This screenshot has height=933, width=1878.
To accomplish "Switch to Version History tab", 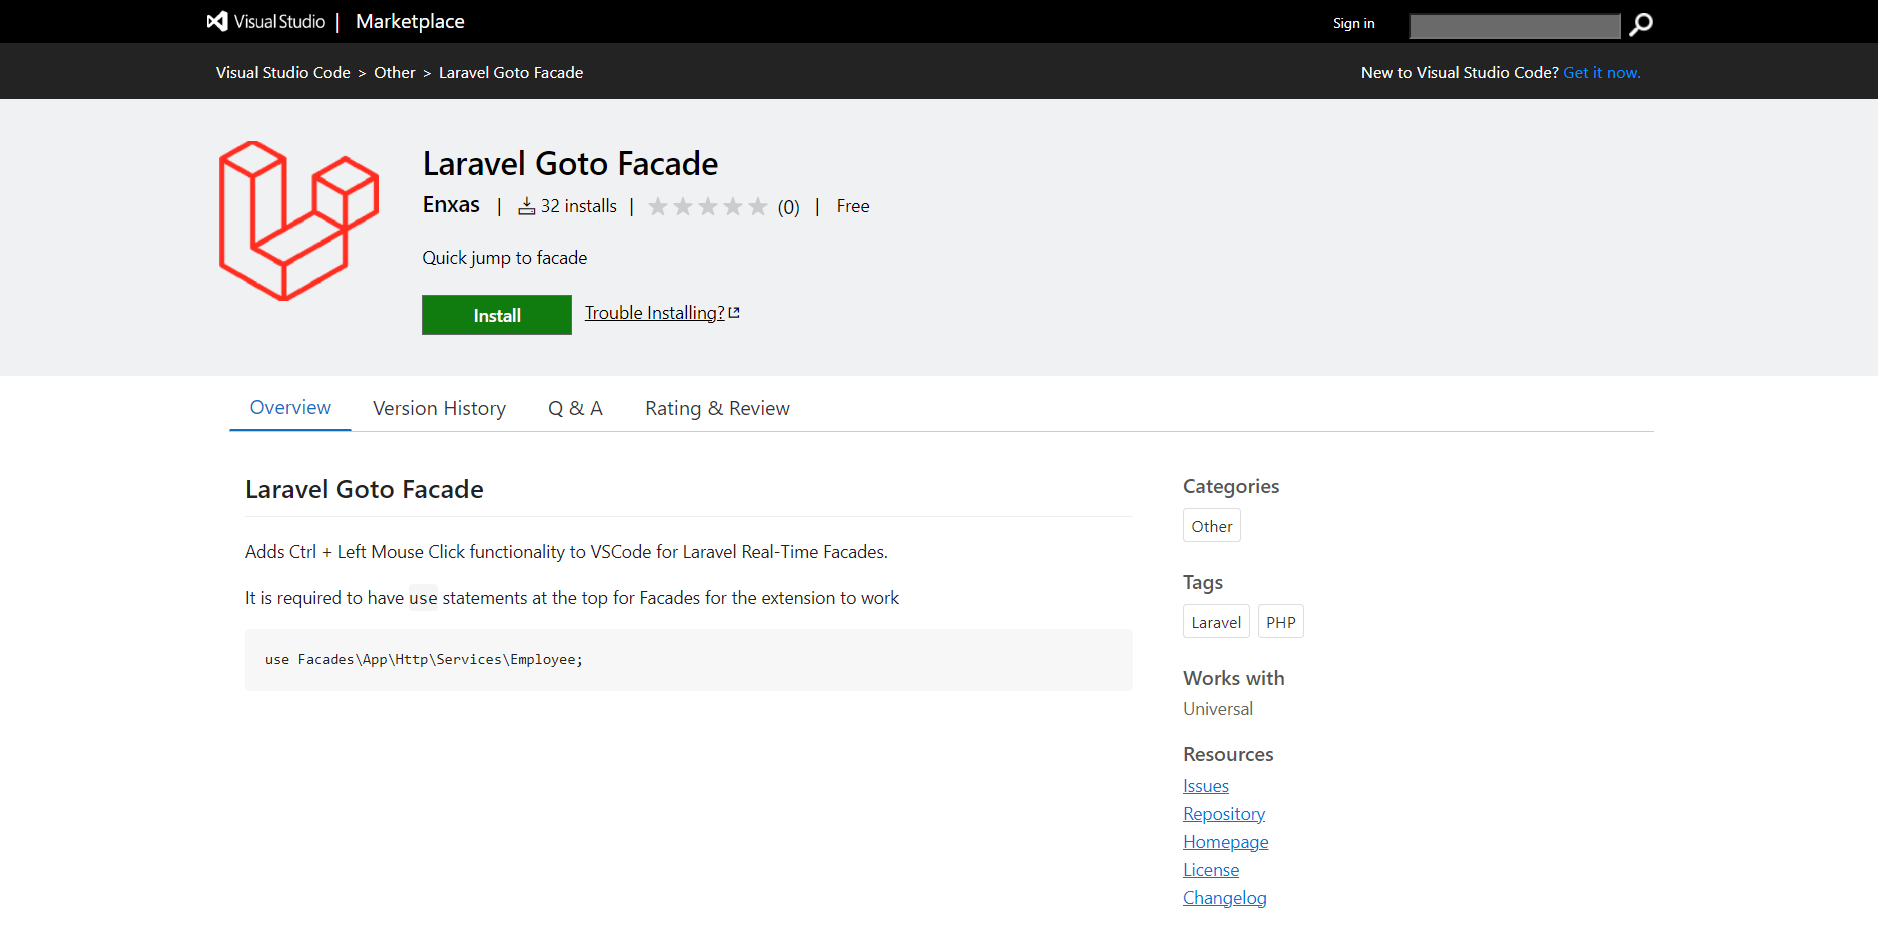I will (x=439, y=408).
